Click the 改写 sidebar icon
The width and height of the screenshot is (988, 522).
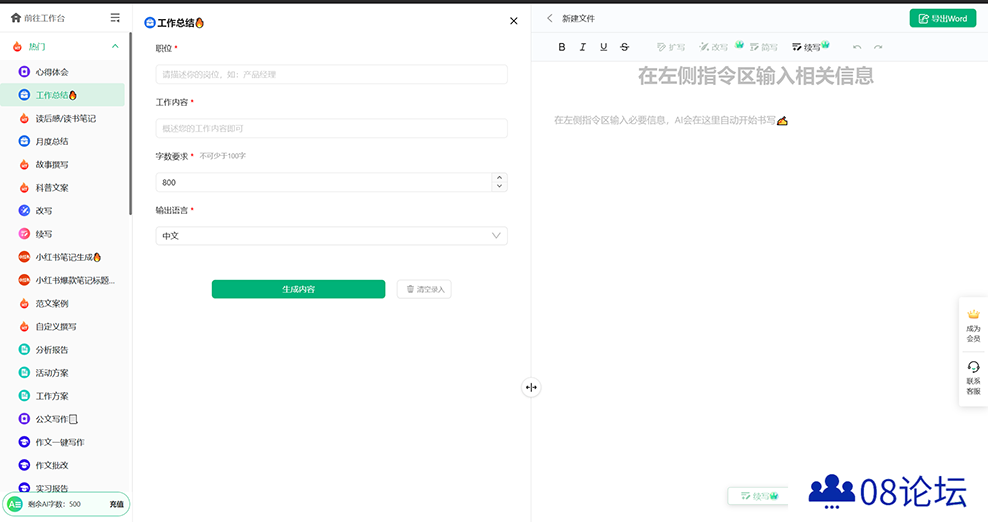pyautogui.click(x=24, y=211)
